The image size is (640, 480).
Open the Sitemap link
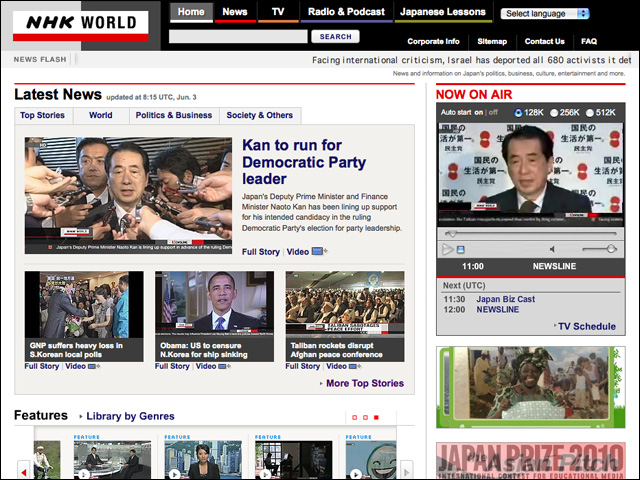coord(492,41)
